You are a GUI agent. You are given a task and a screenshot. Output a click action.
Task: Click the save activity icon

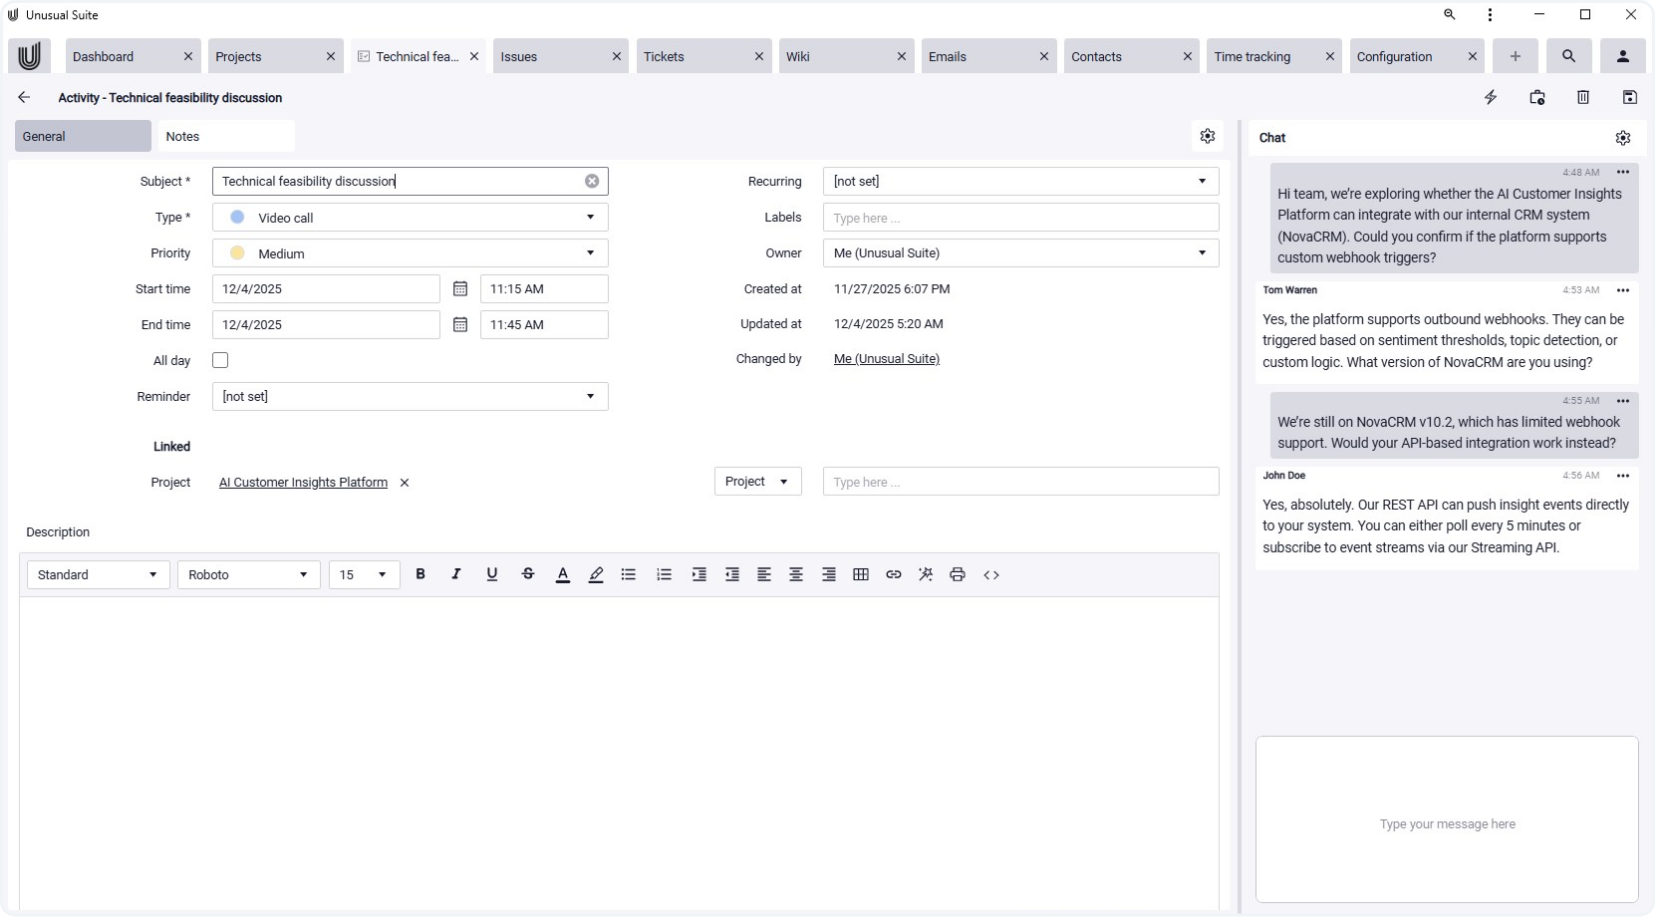point(1629,97)
